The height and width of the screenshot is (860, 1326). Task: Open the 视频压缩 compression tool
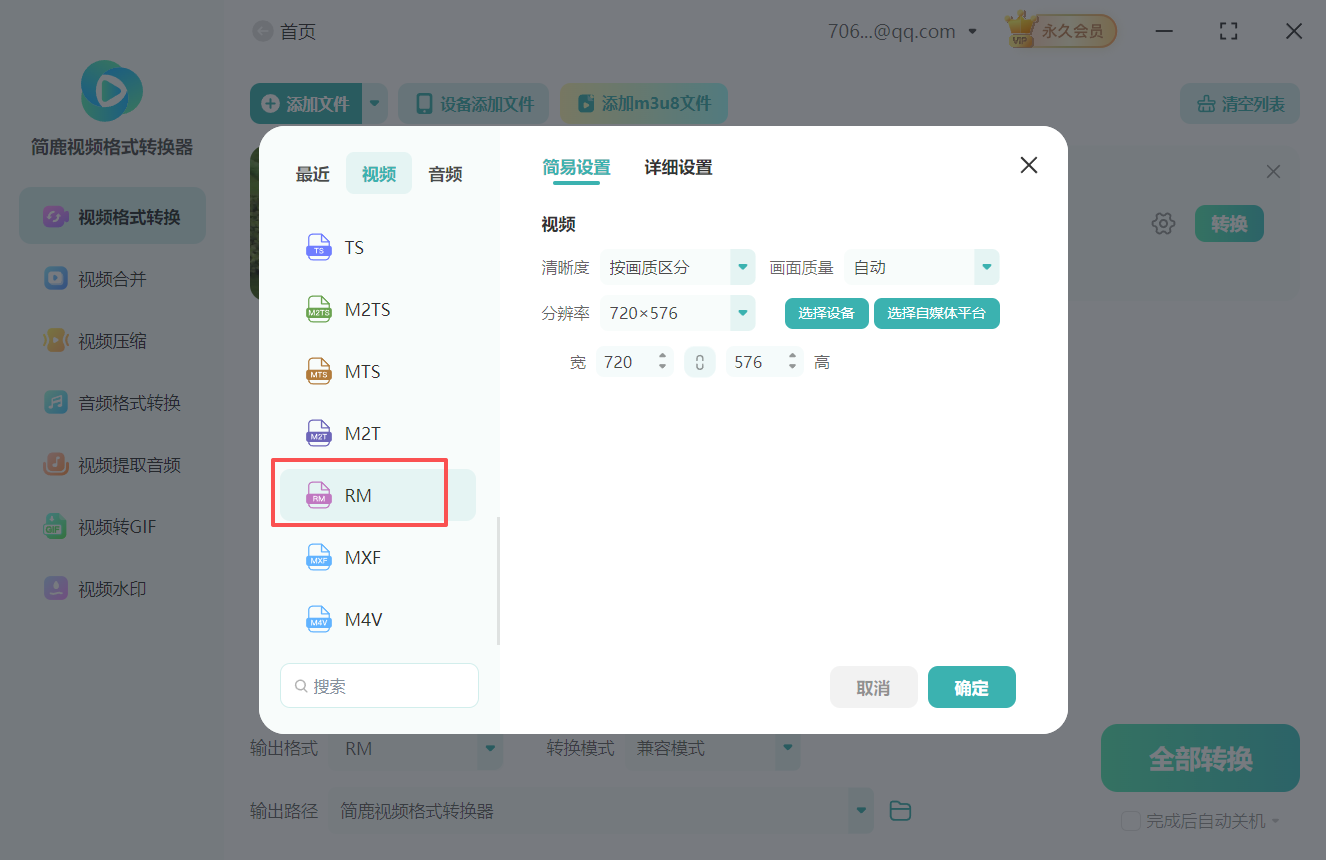pyautogui.click(x=110, y=340)
